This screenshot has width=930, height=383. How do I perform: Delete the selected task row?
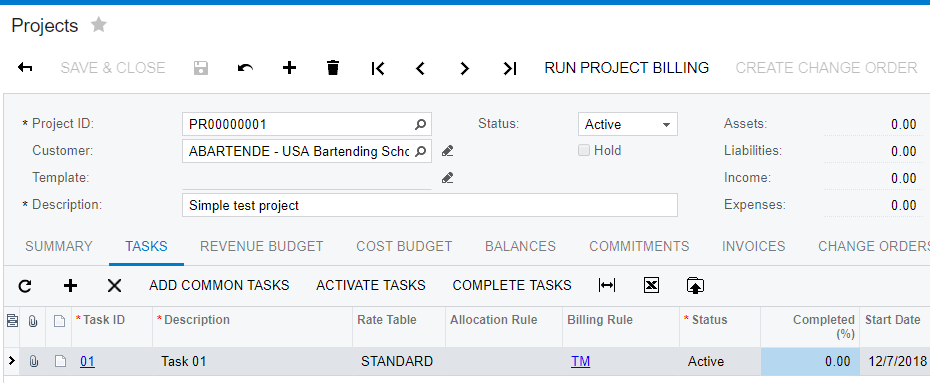pyautogui.click(x=114, y=286)
